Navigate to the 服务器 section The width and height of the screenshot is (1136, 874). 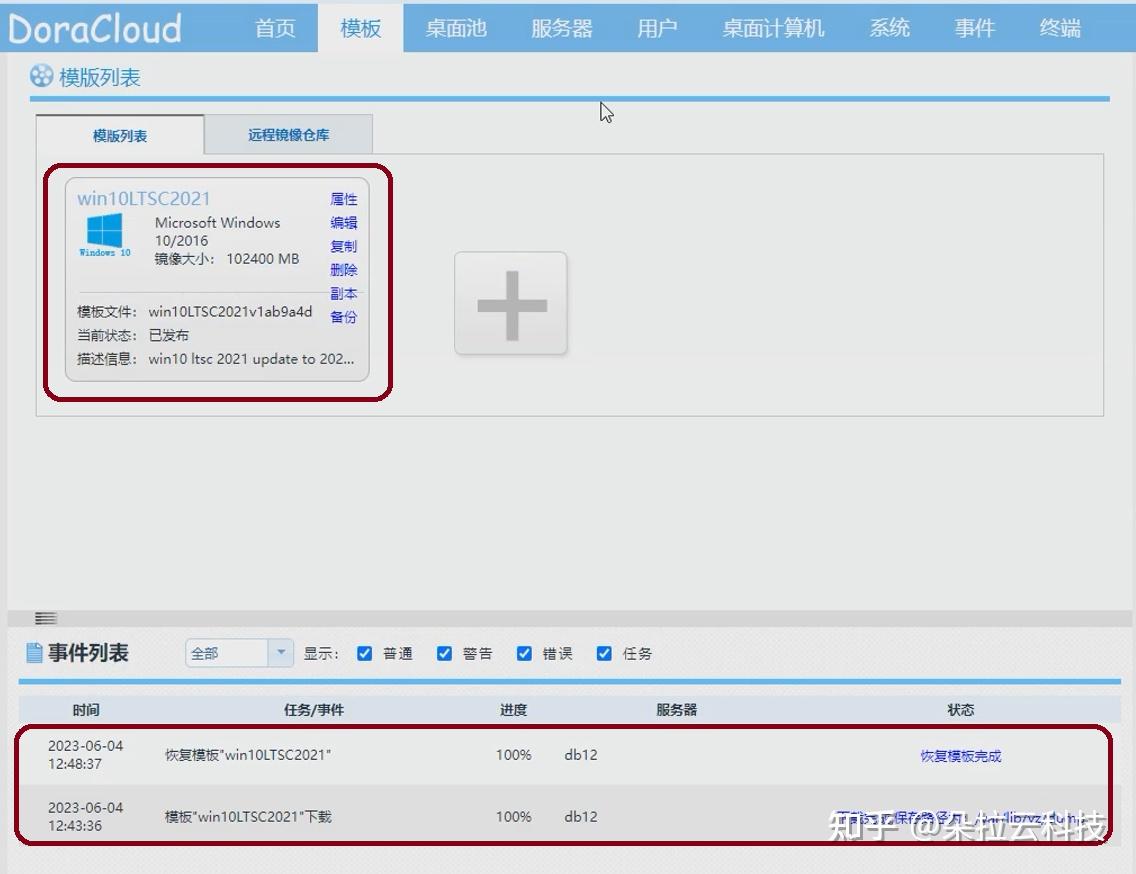pos(562,28)
